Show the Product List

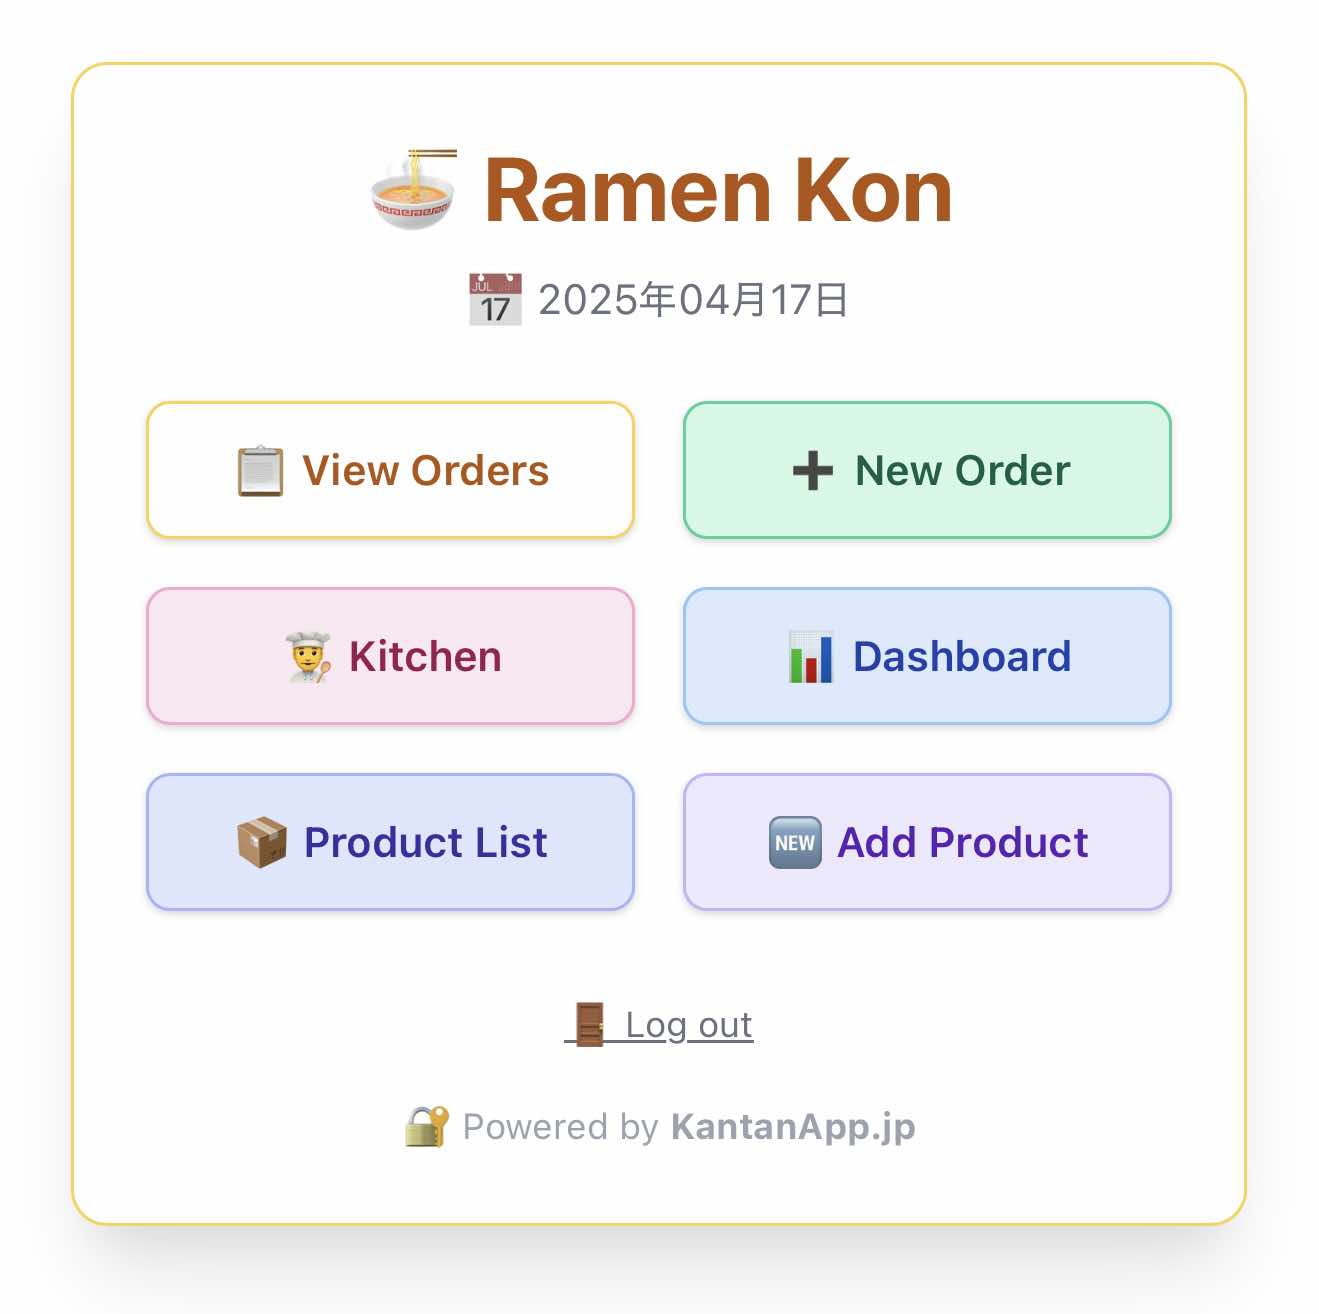click(391, 843)
